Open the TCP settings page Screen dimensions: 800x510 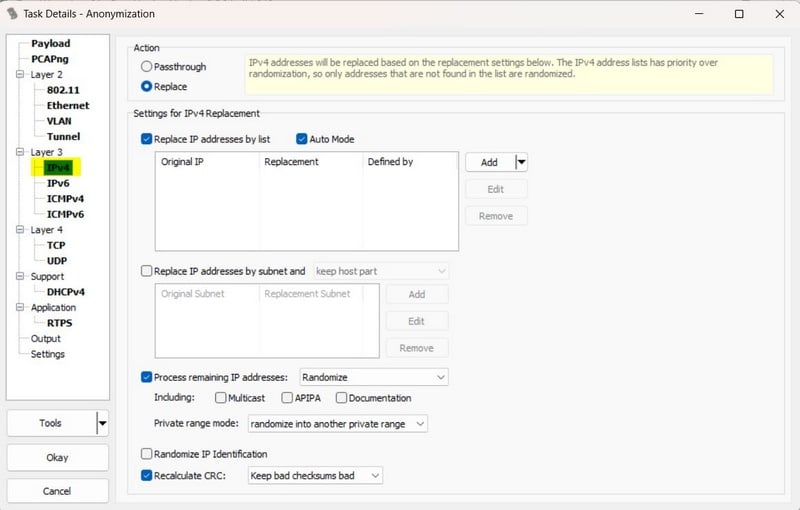[x=56, y=245]
